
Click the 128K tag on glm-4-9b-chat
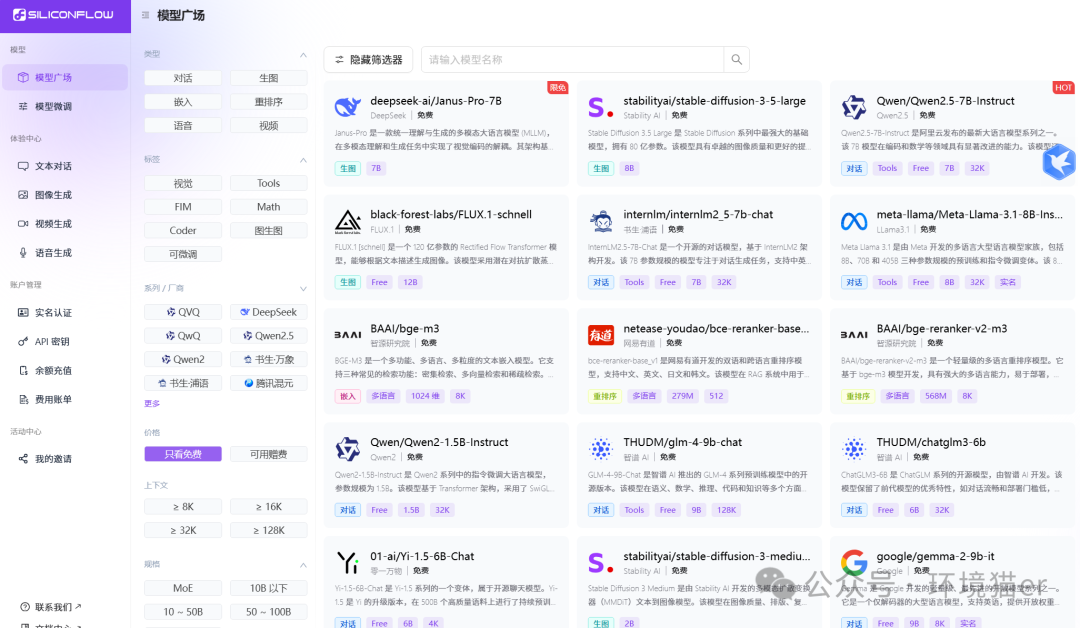coord(727,510)
